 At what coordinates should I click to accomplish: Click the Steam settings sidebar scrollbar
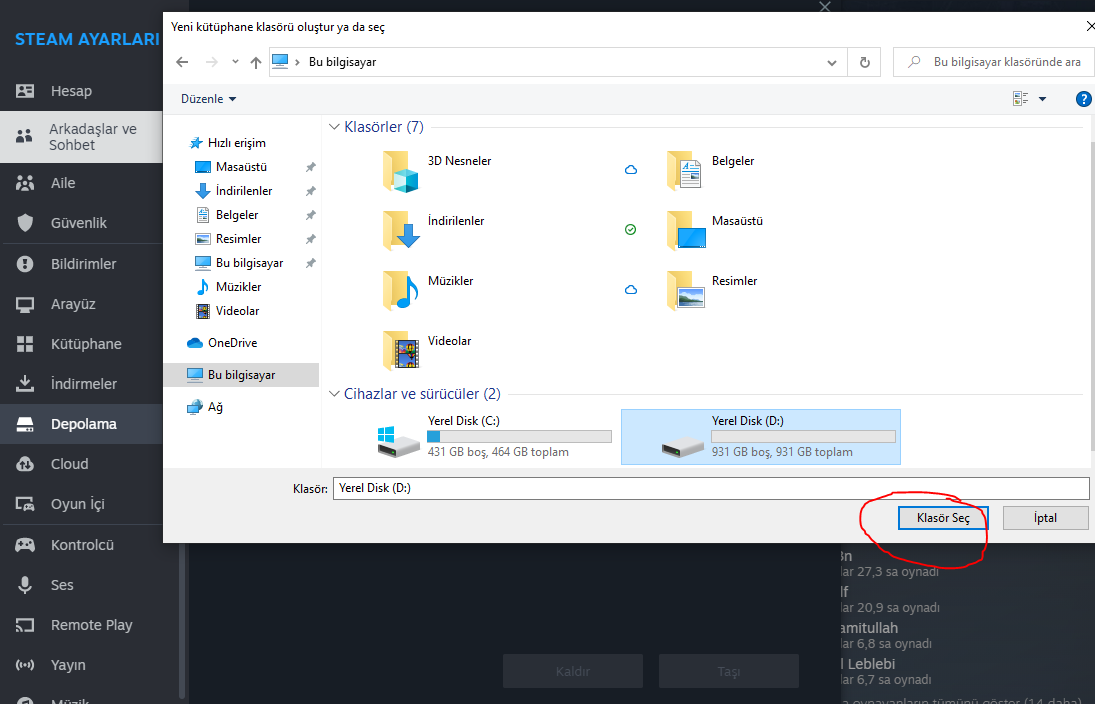click(182, 622)
